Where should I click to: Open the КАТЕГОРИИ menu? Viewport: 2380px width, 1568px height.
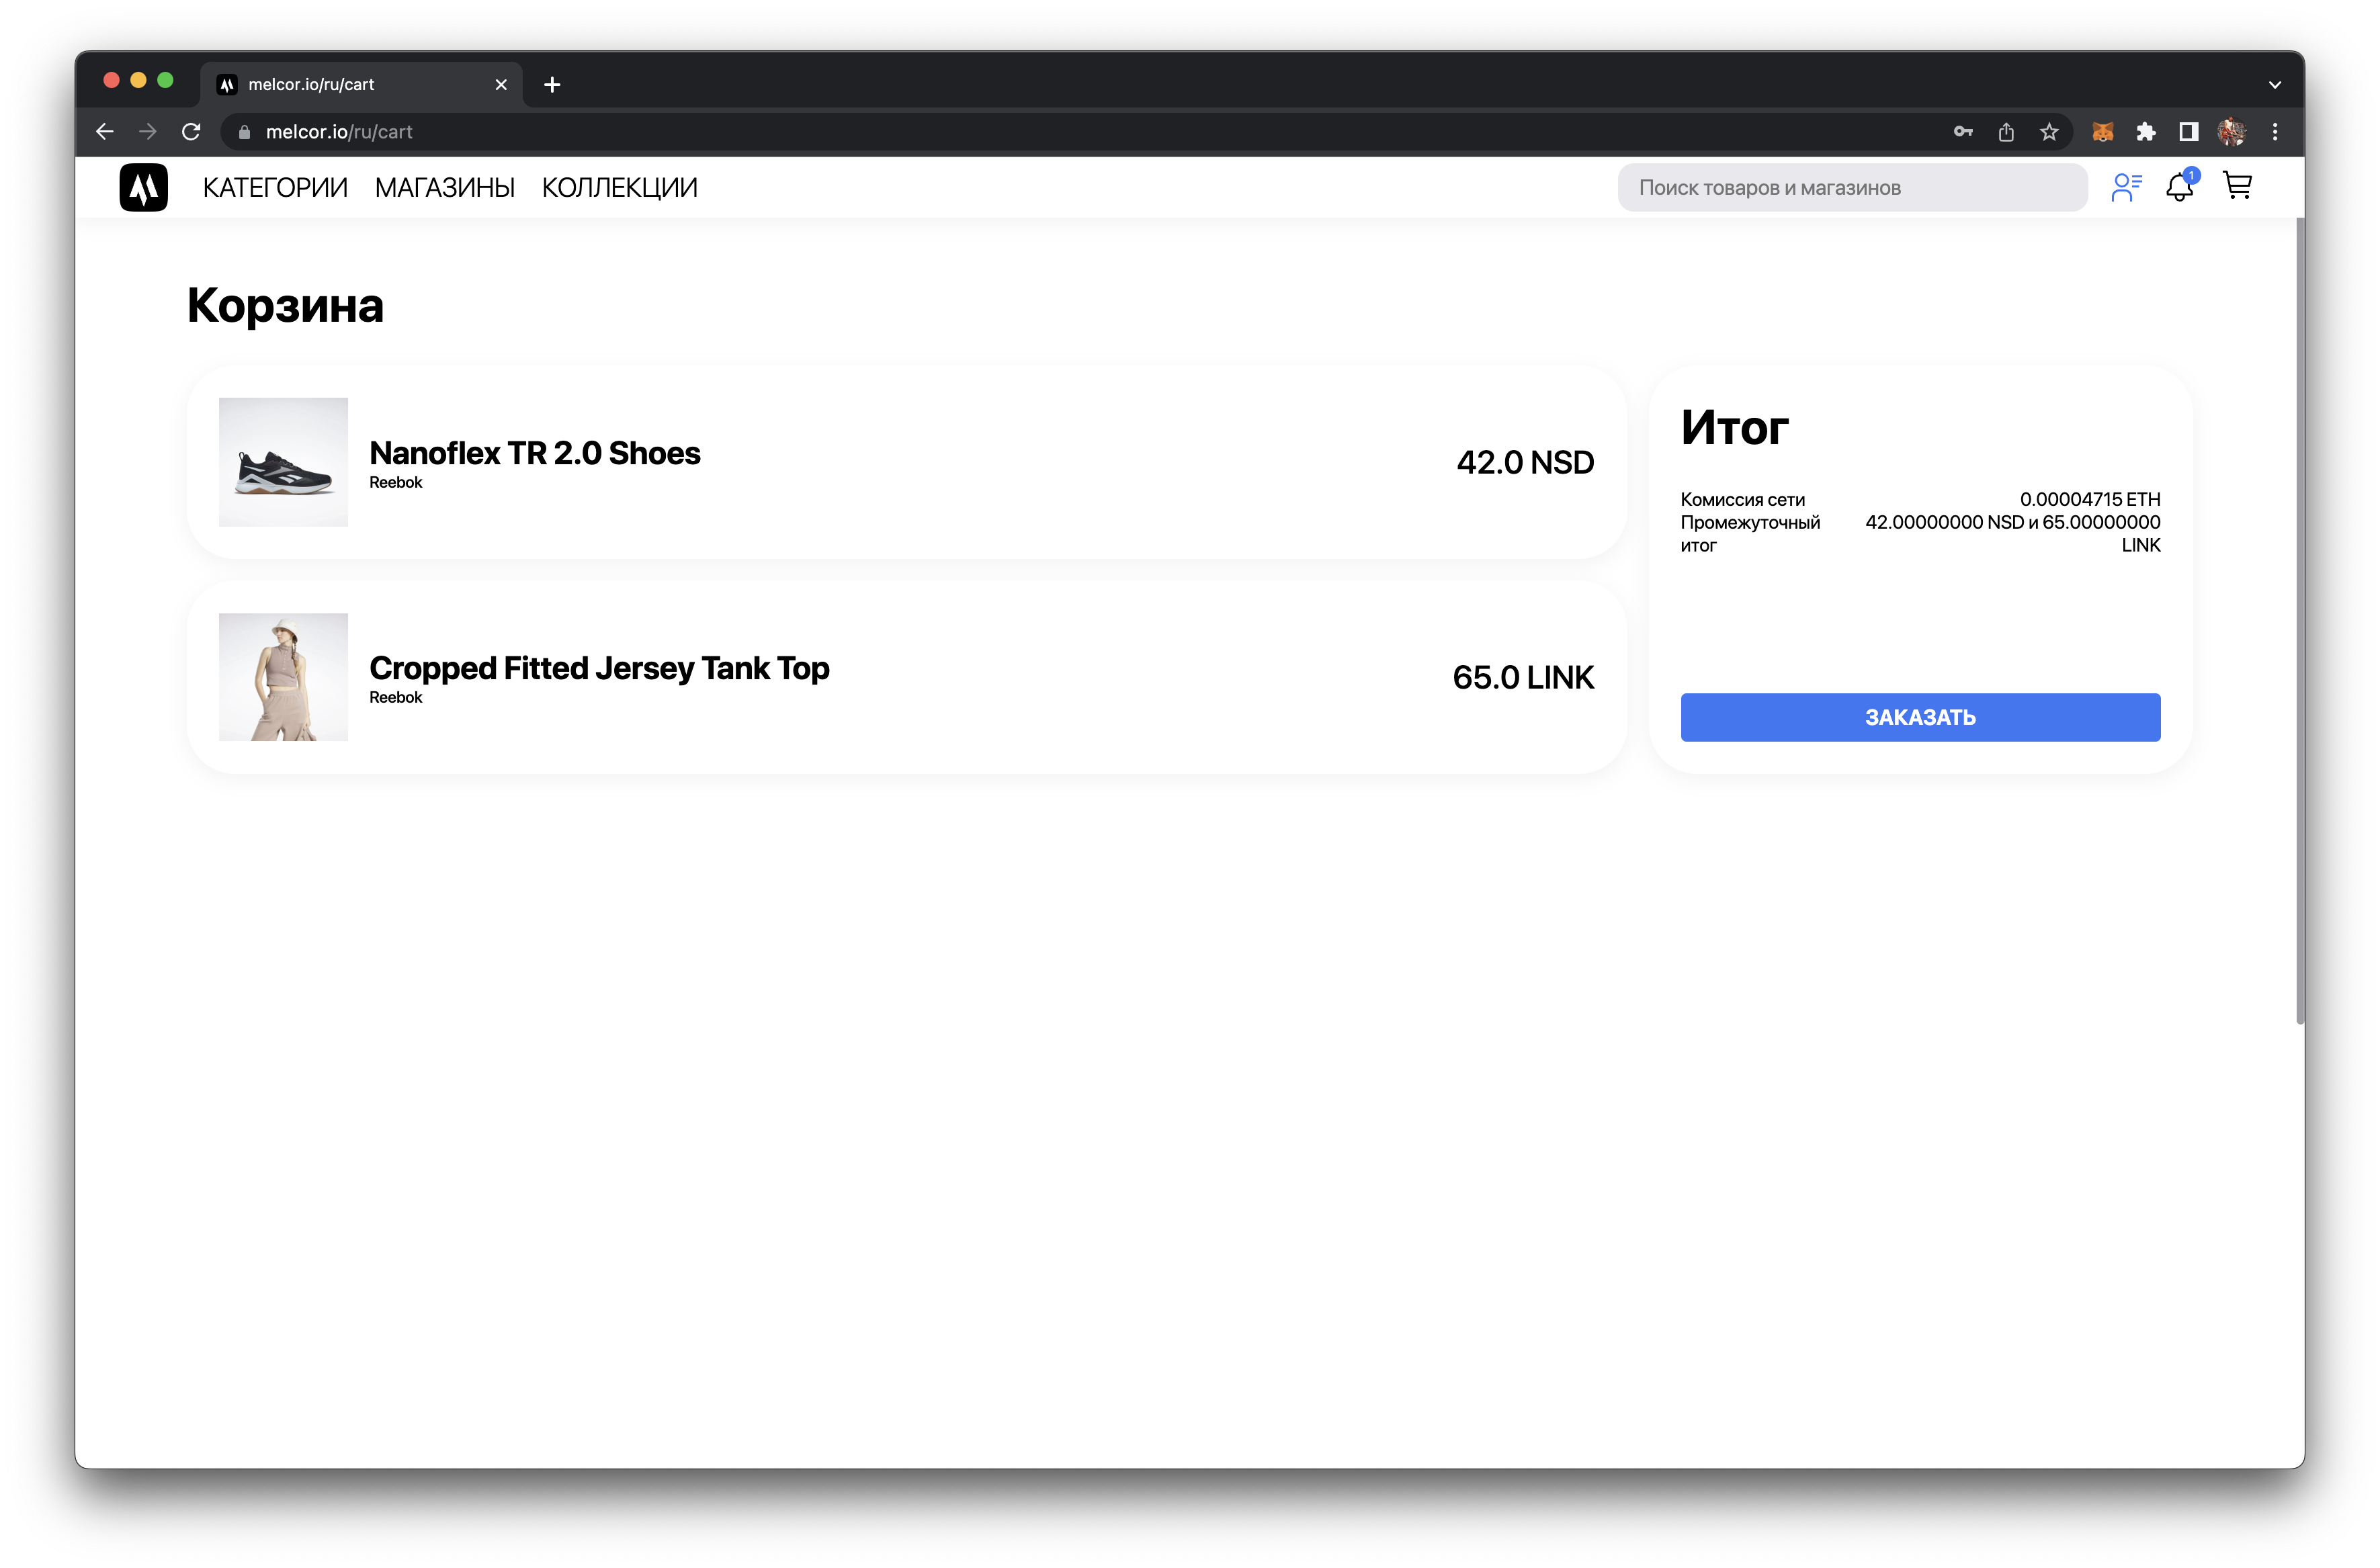tap(275, 188)
